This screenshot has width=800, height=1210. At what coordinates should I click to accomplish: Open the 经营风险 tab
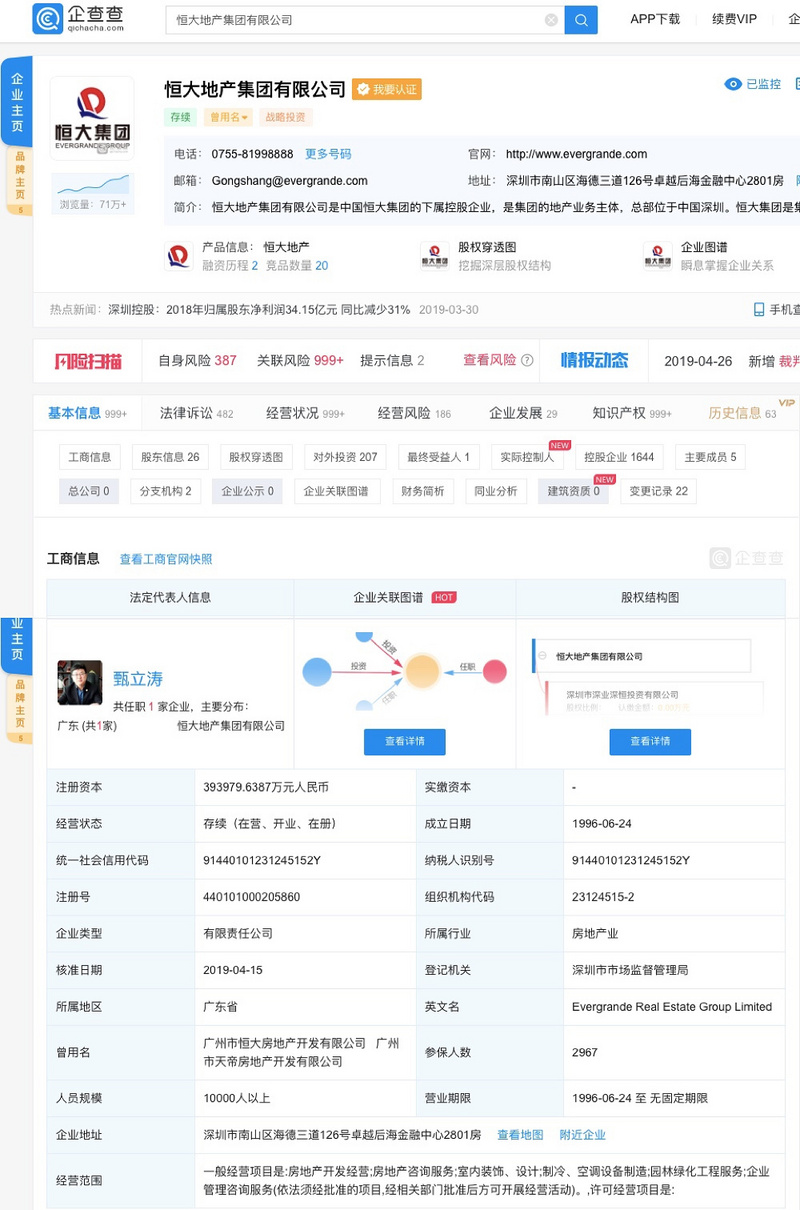click(x=414, y=413)
